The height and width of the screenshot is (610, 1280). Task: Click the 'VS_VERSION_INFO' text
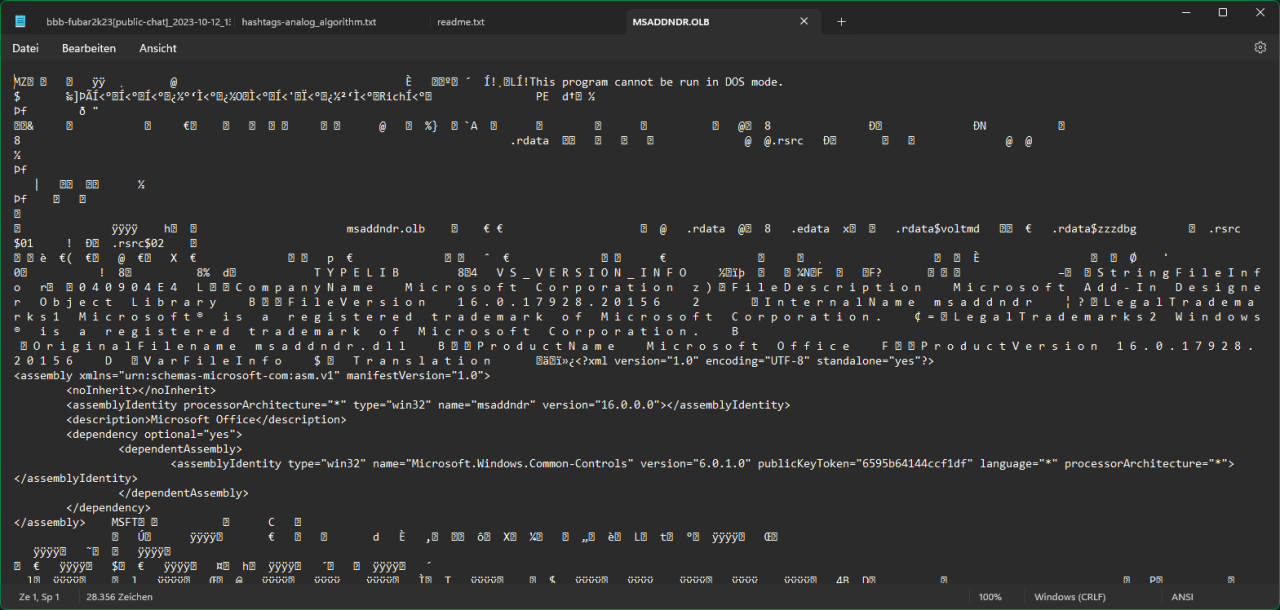pos(591,273)
